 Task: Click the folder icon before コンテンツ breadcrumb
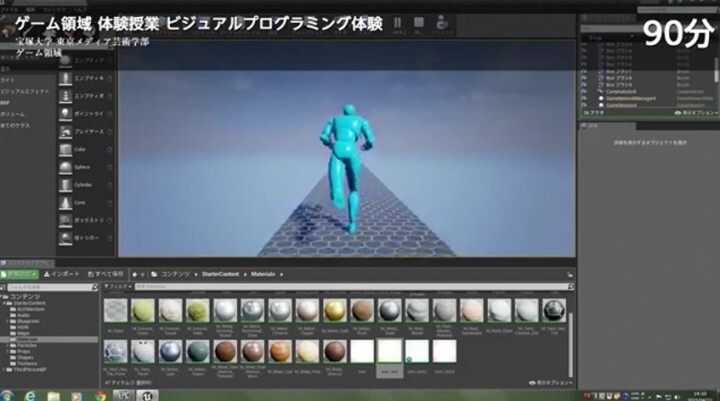pos(154,274)
